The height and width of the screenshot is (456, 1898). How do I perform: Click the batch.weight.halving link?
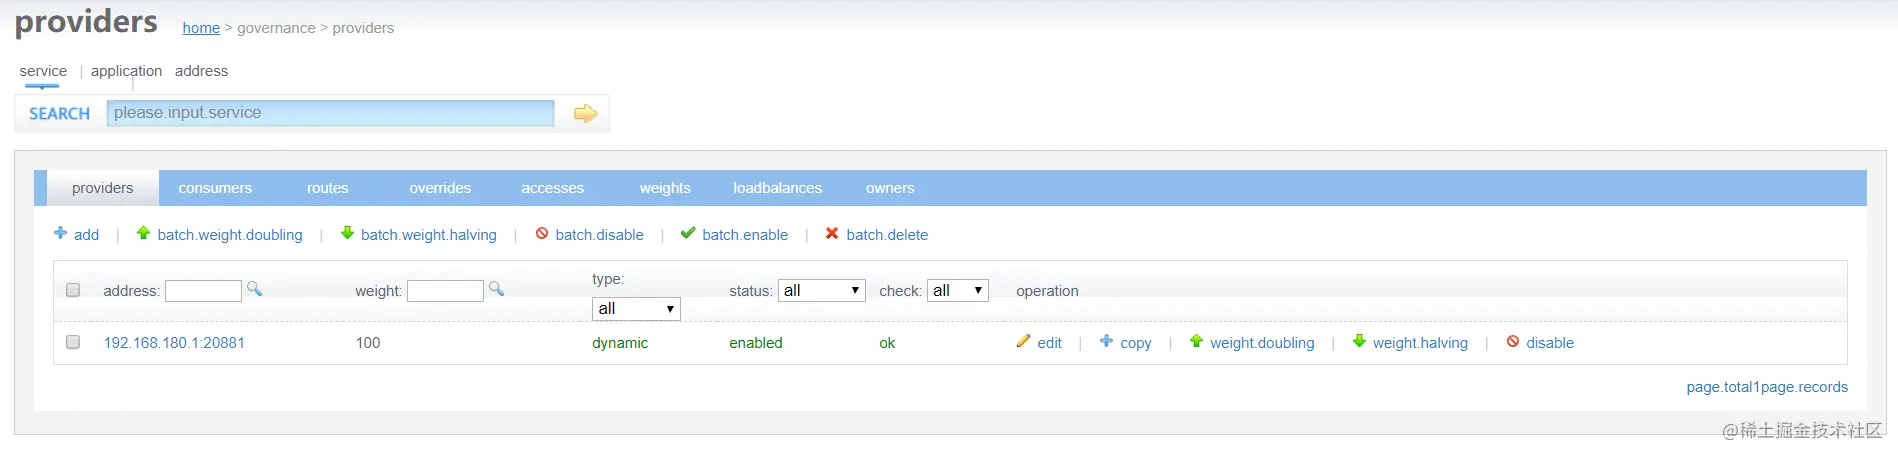[429, 234]
